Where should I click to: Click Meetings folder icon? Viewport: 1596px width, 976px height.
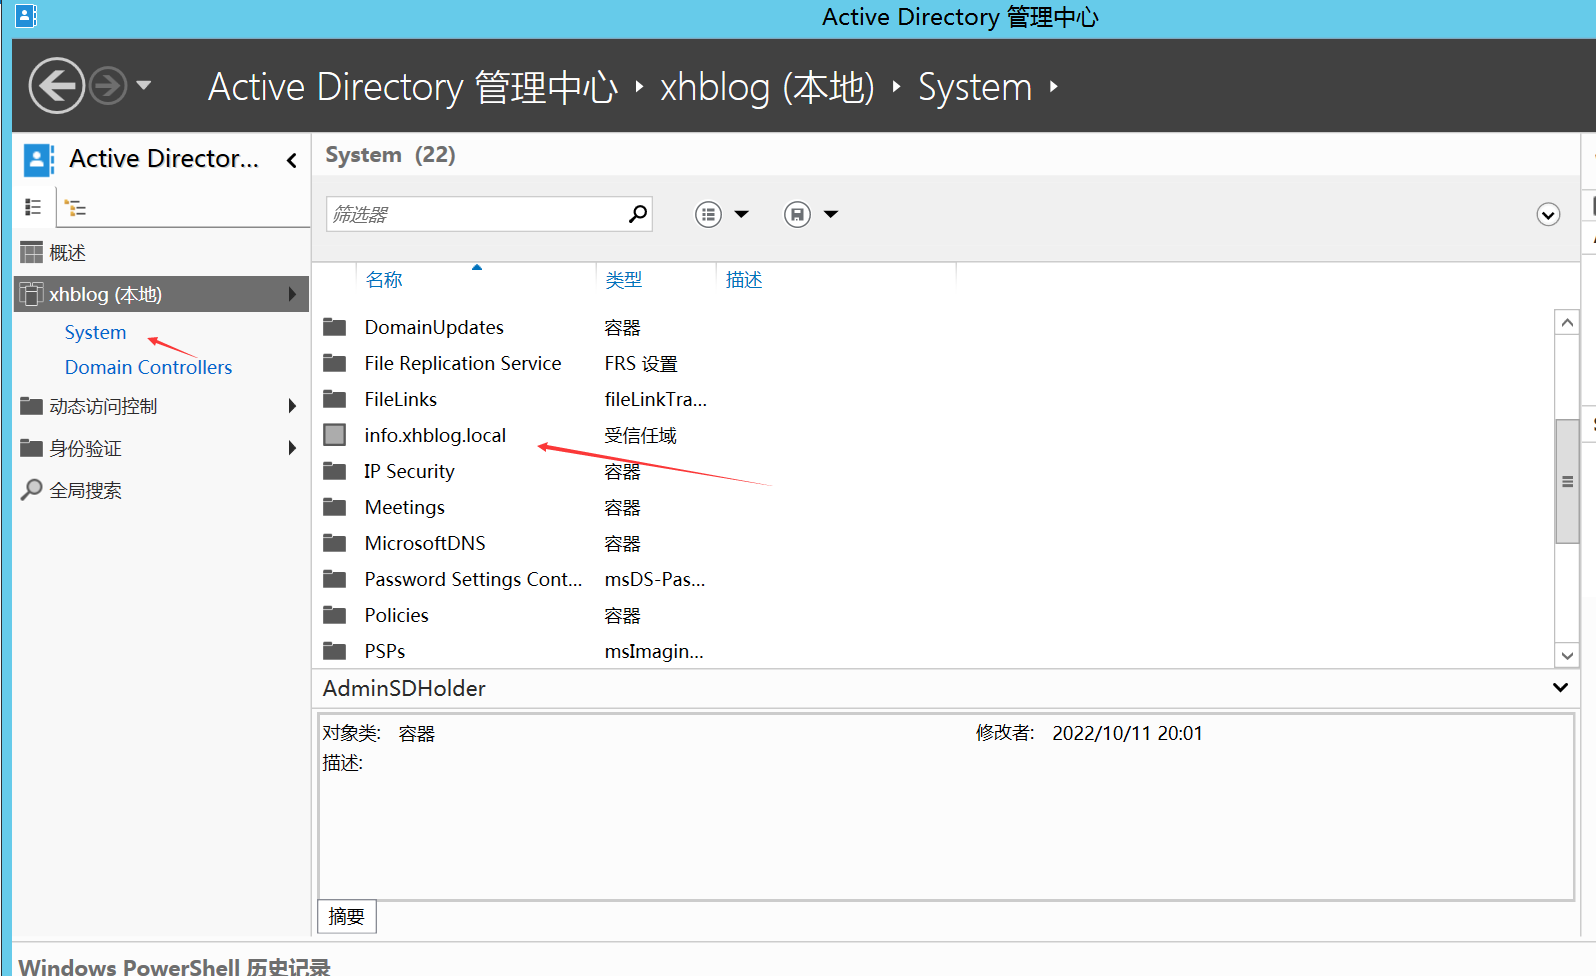[335, 507]
